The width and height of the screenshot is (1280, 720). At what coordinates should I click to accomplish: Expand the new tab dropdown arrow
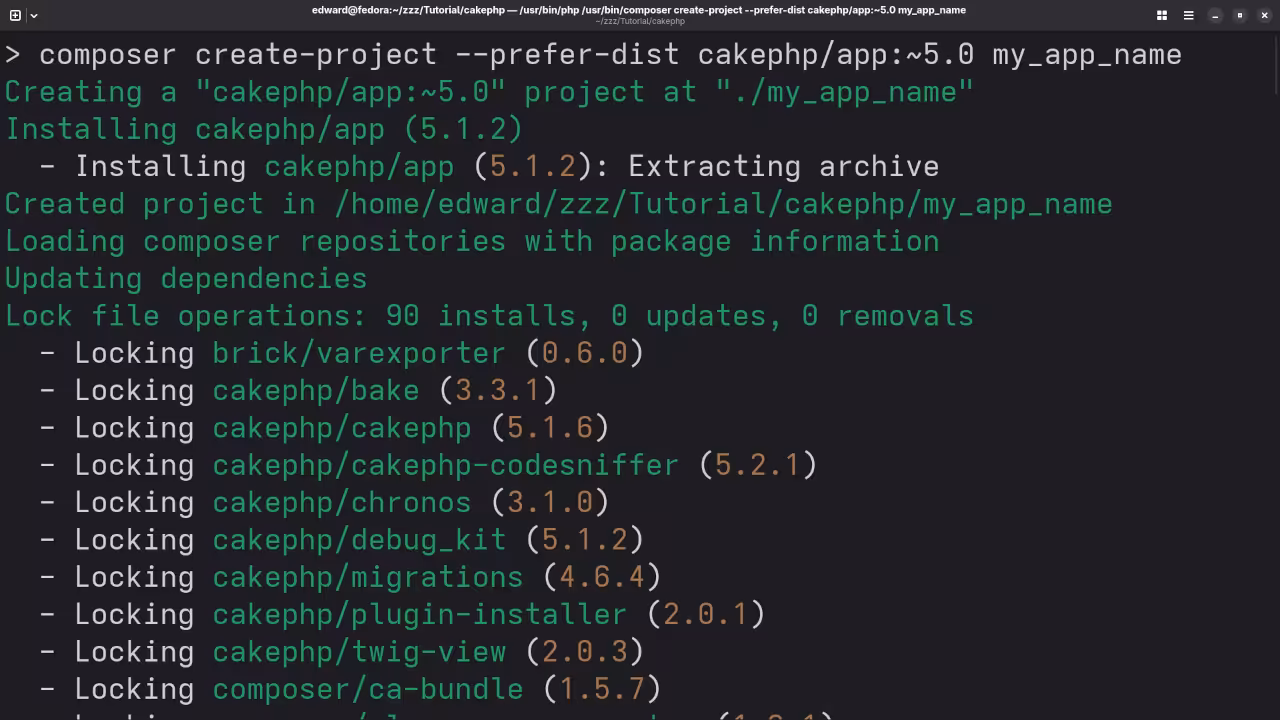[34, 15]
